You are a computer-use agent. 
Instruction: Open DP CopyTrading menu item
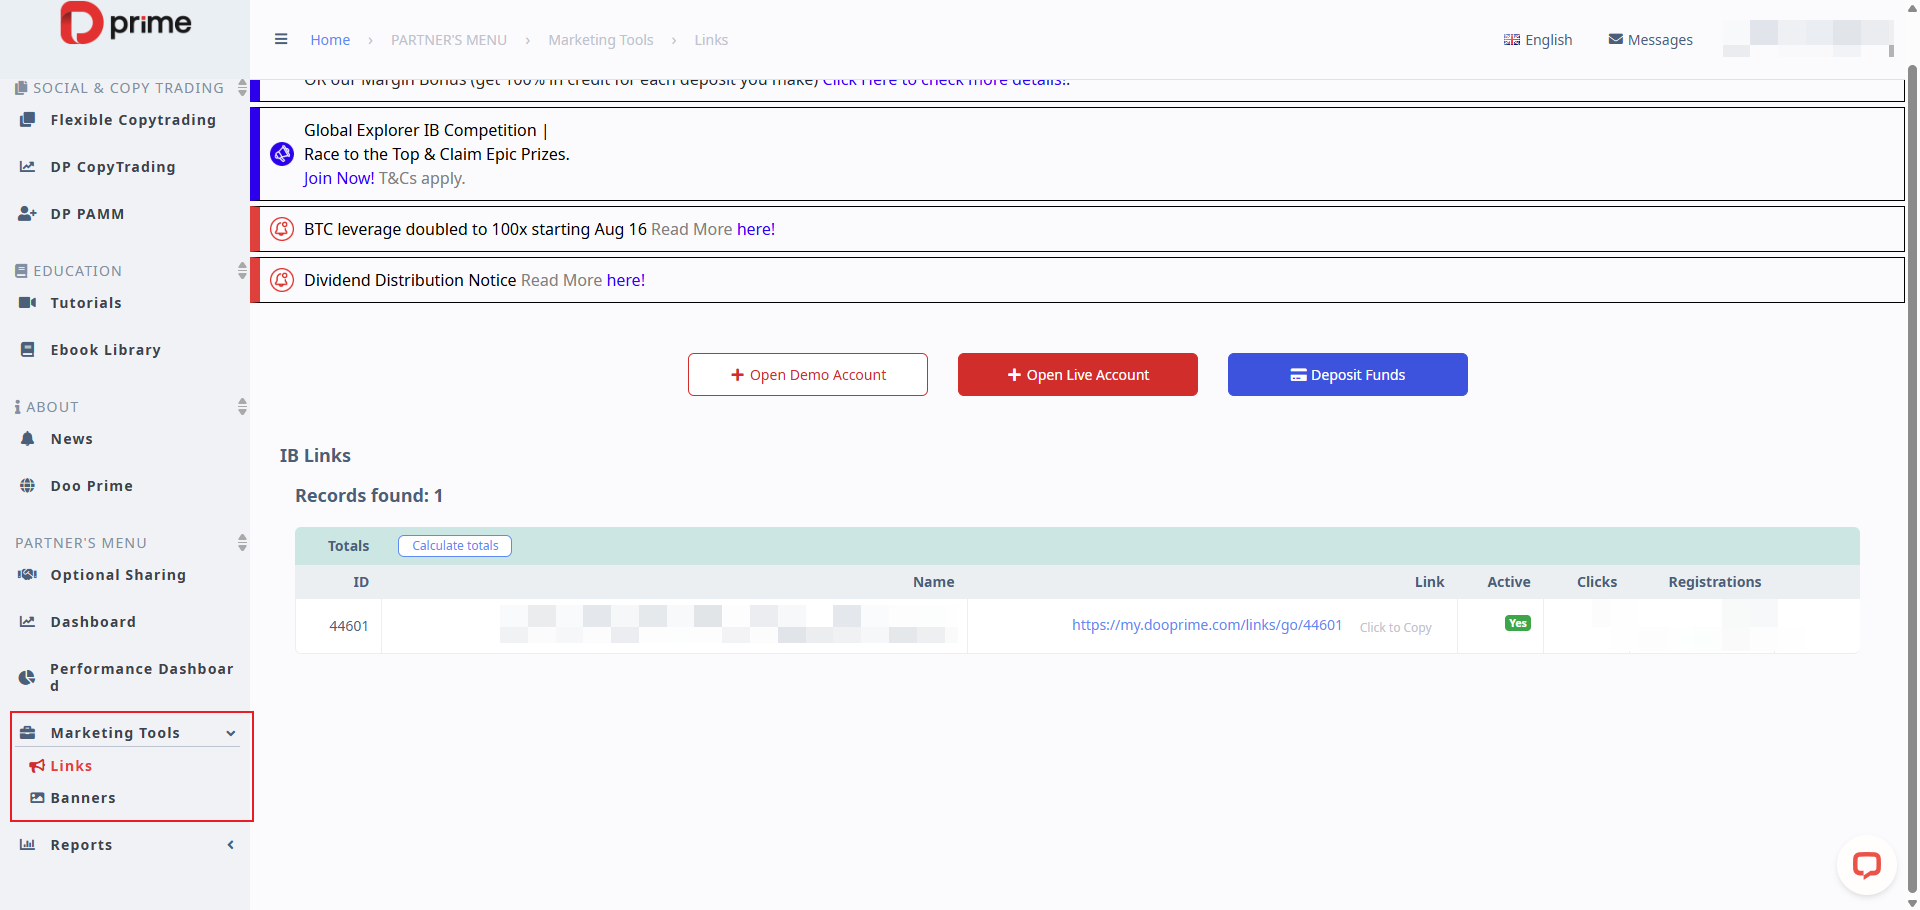pyautogui.click(x=113, y=167)
